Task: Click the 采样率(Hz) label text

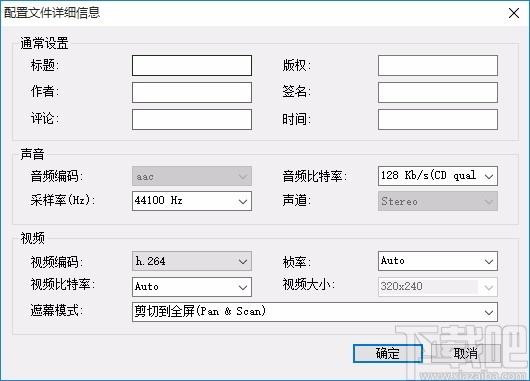Action: [63, 200]
